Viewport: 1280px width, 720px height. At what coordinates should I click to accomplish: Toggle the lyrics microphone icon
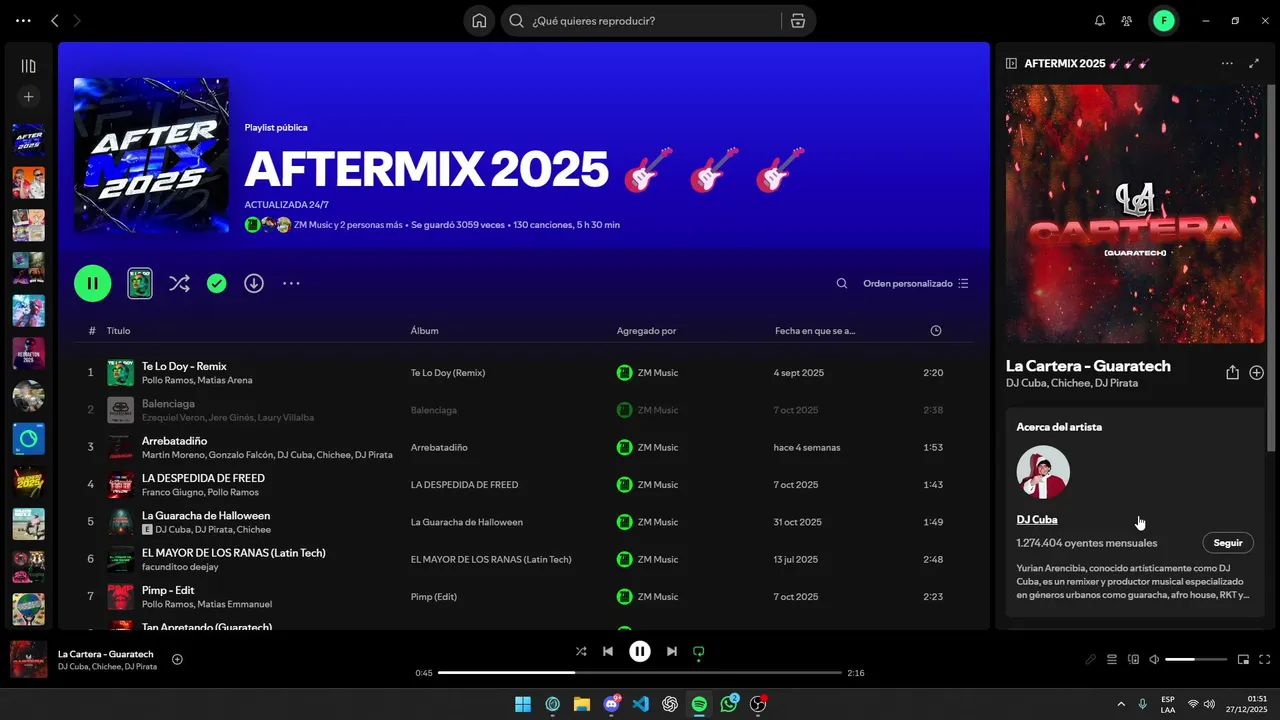click(x=1090, y=659)
